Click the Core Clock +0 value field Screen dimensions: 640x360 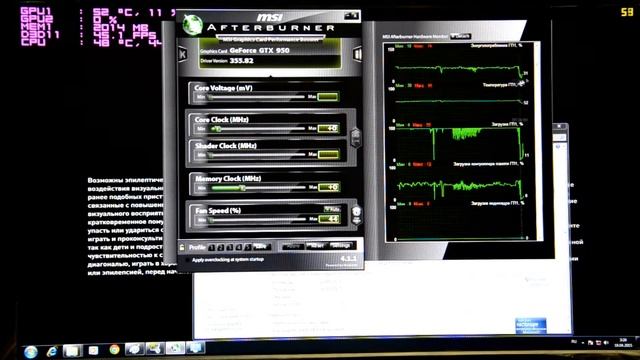coord(328,129)
